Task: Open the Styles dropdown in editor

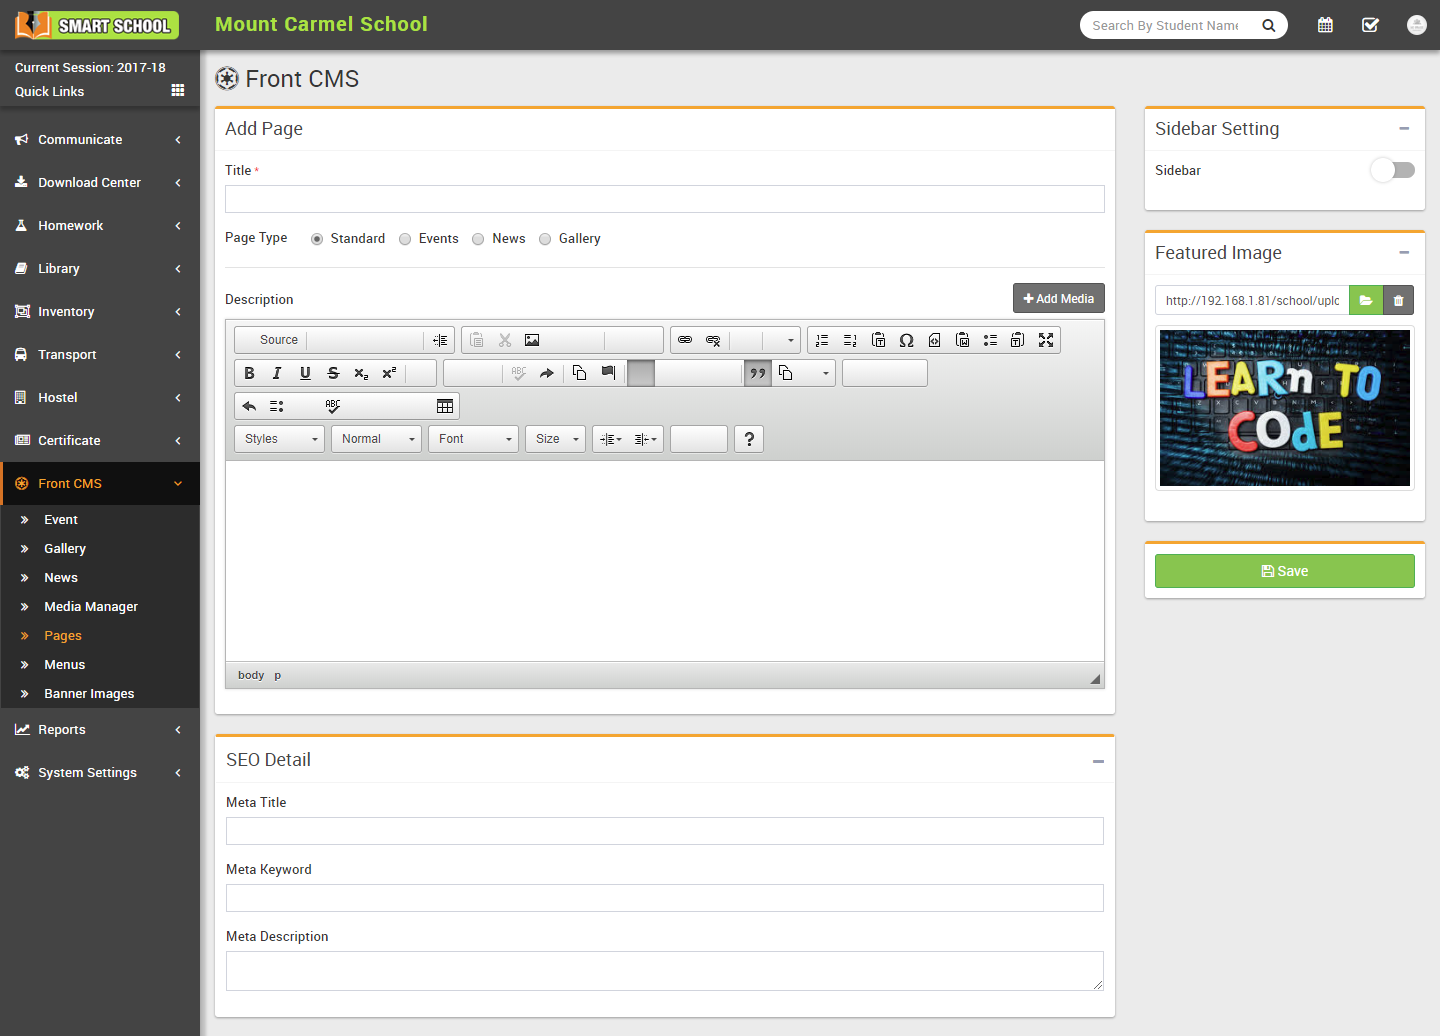Action: coord(279,439)
